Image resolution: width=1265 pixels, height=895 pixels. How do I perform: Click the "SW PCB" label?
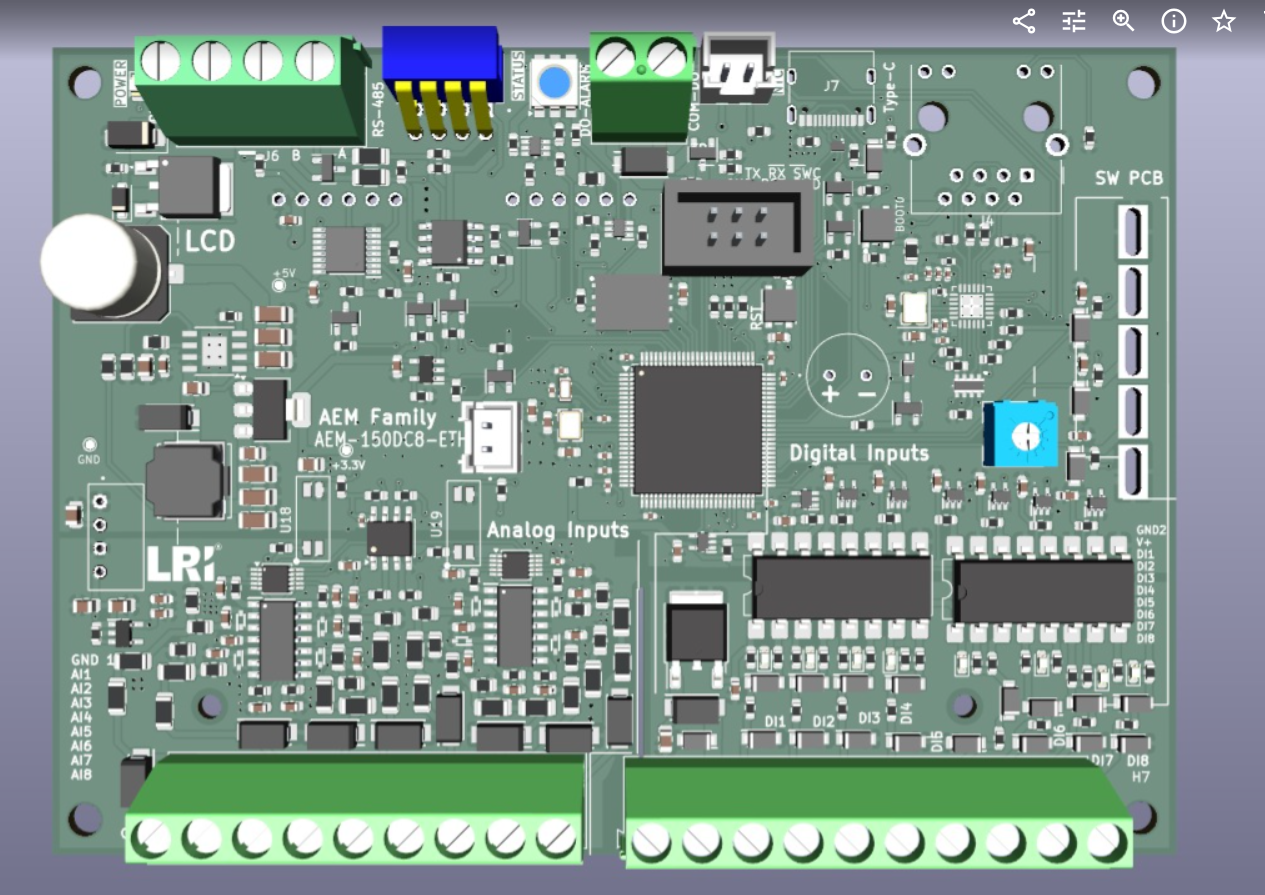click(x=1129, y=179)
